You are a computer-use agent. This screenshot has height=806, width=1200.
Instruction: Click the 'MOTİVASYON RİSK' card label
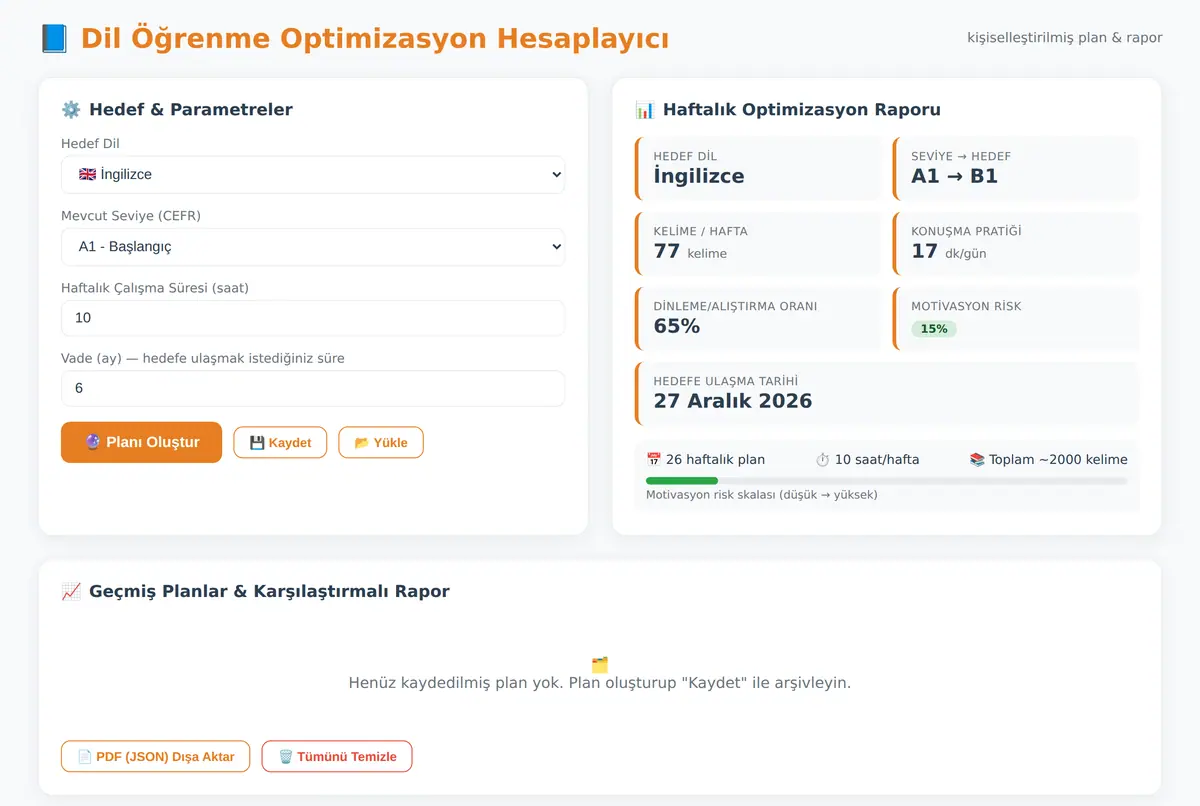coord(966,306)
